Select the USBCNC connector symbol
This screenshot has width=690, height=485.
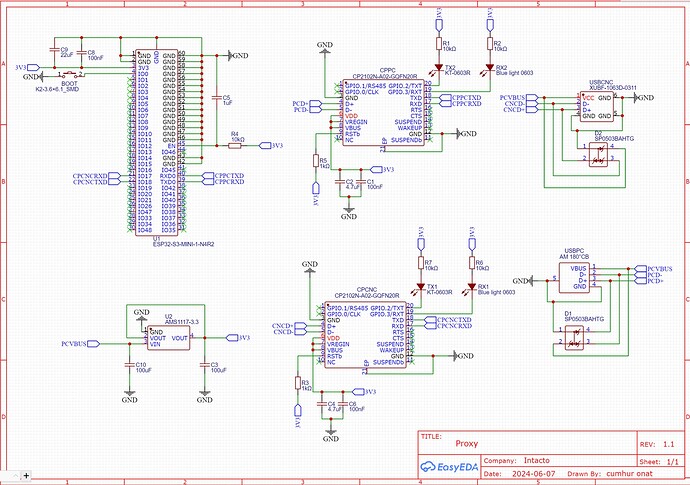pos(596,107)
